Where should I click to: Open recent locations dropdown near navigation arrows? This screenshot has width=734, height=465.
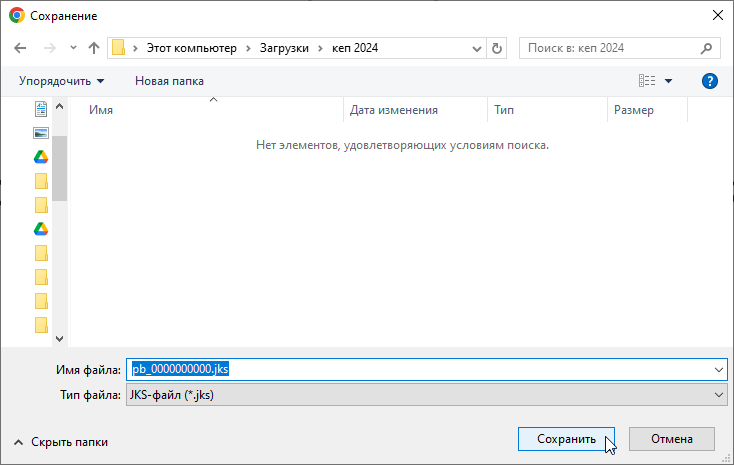click(x=73, y=48)
